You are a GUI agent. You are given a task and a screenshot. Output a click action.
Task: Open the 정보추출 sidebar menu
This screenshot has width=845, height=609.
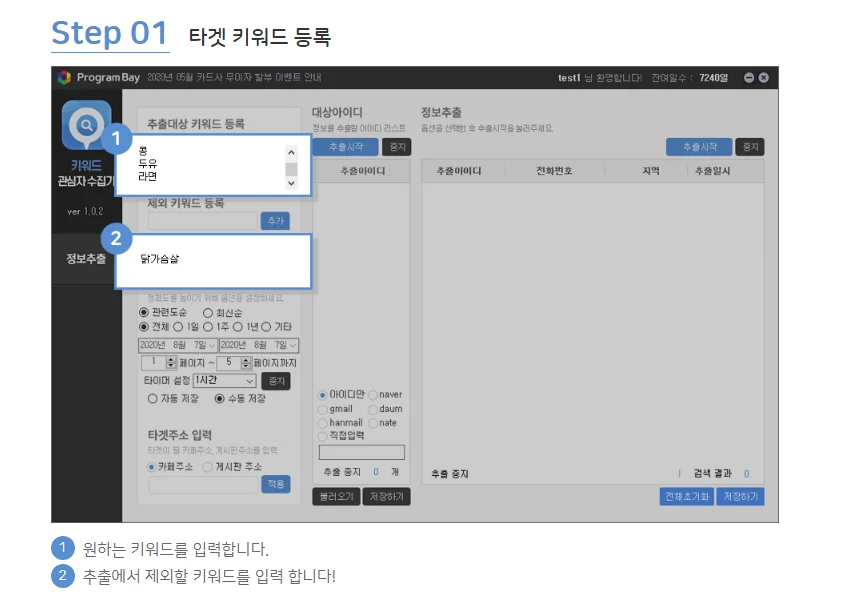click(x=86, y=259)
